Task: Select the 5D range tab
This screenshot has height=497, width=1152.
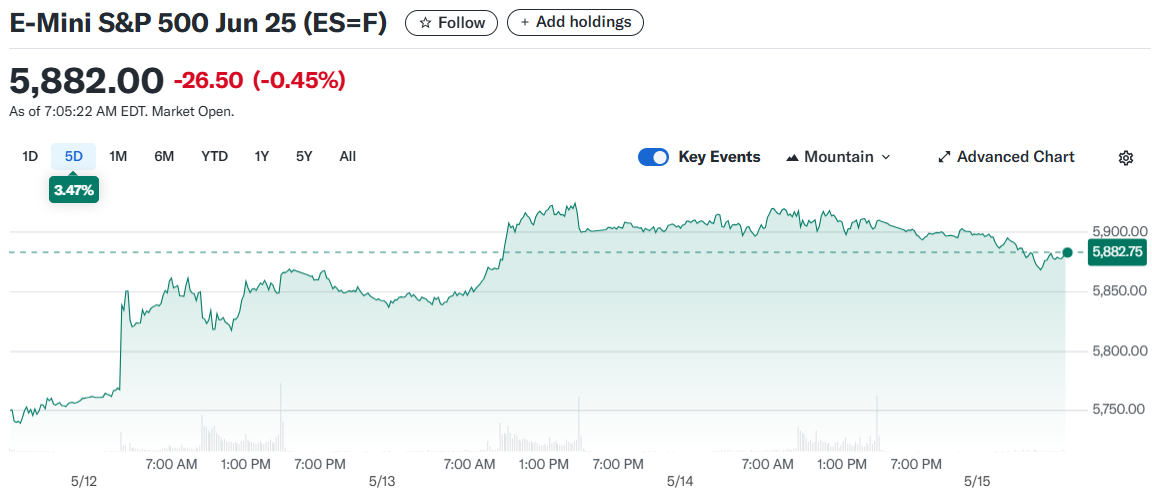Action: click(73, 156)
